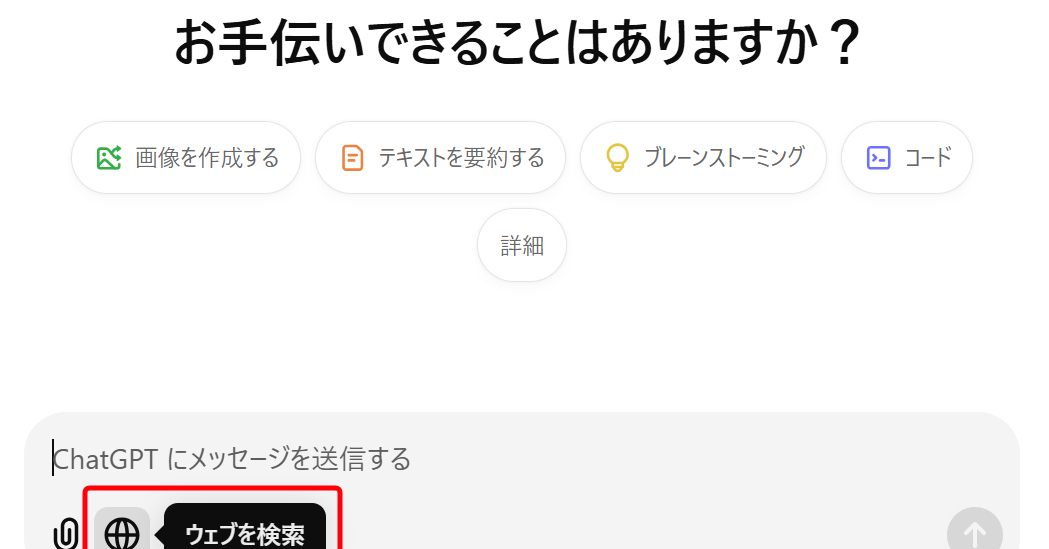Click the purple terminal icon beside コード
The height and width of the screenshot is (549, 1049).
[x=878, y=158]
